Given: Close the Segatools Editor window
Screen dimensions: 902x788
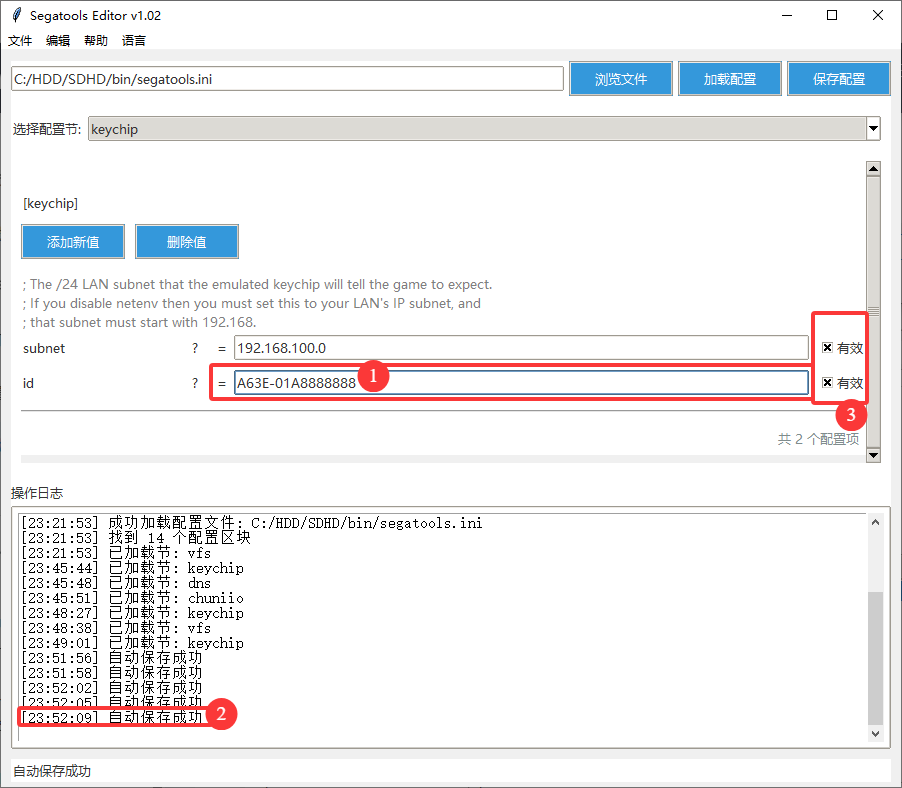Looking at the screenshot, I should [878, 16].
